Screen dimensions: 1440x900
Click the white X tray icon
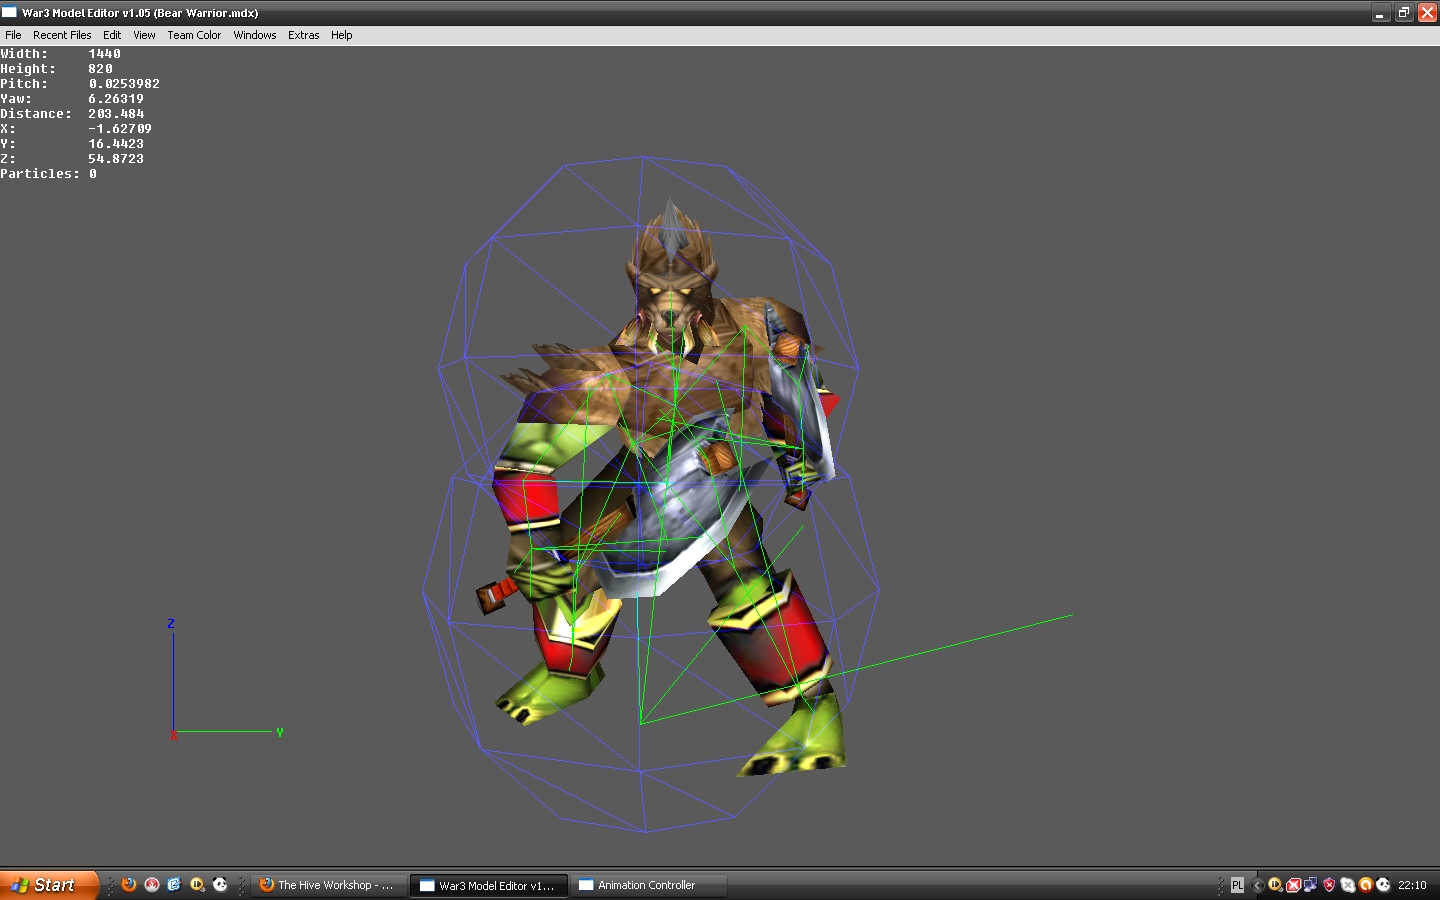[1347, 885]
